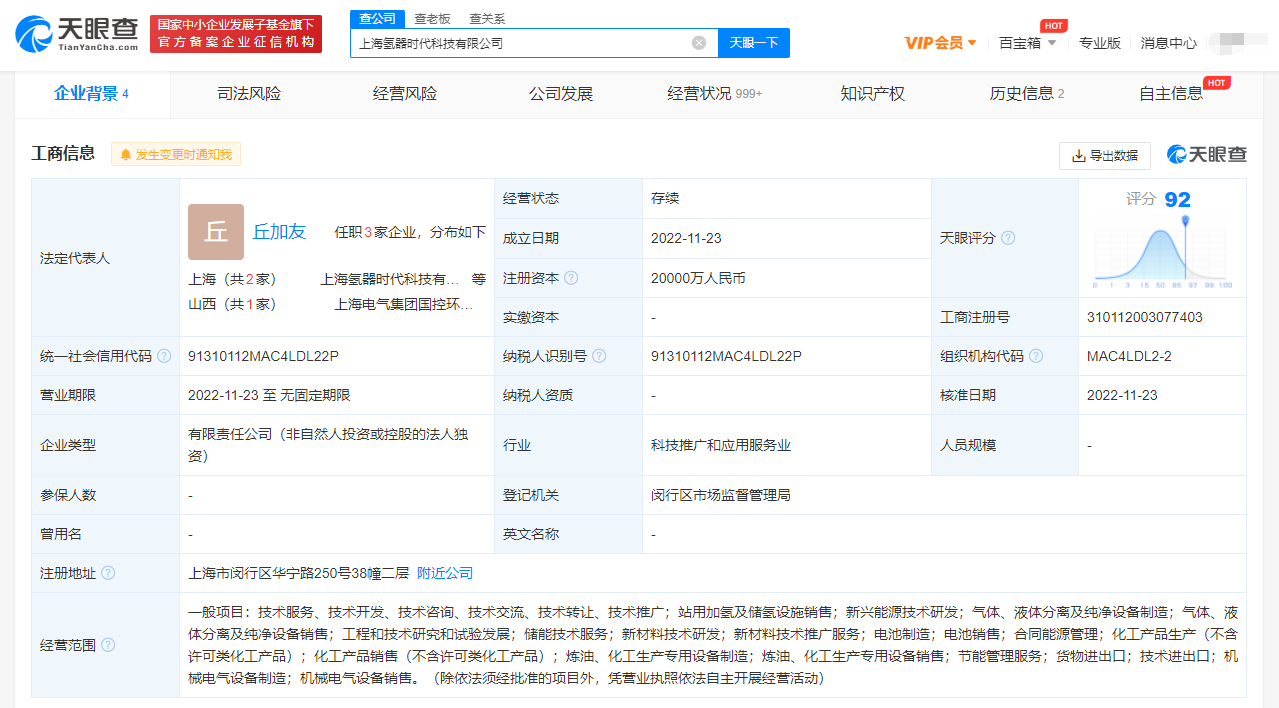Open the 自主信息 tab
Viewport: 1279px width, 708px height.
coord(1171,94)
